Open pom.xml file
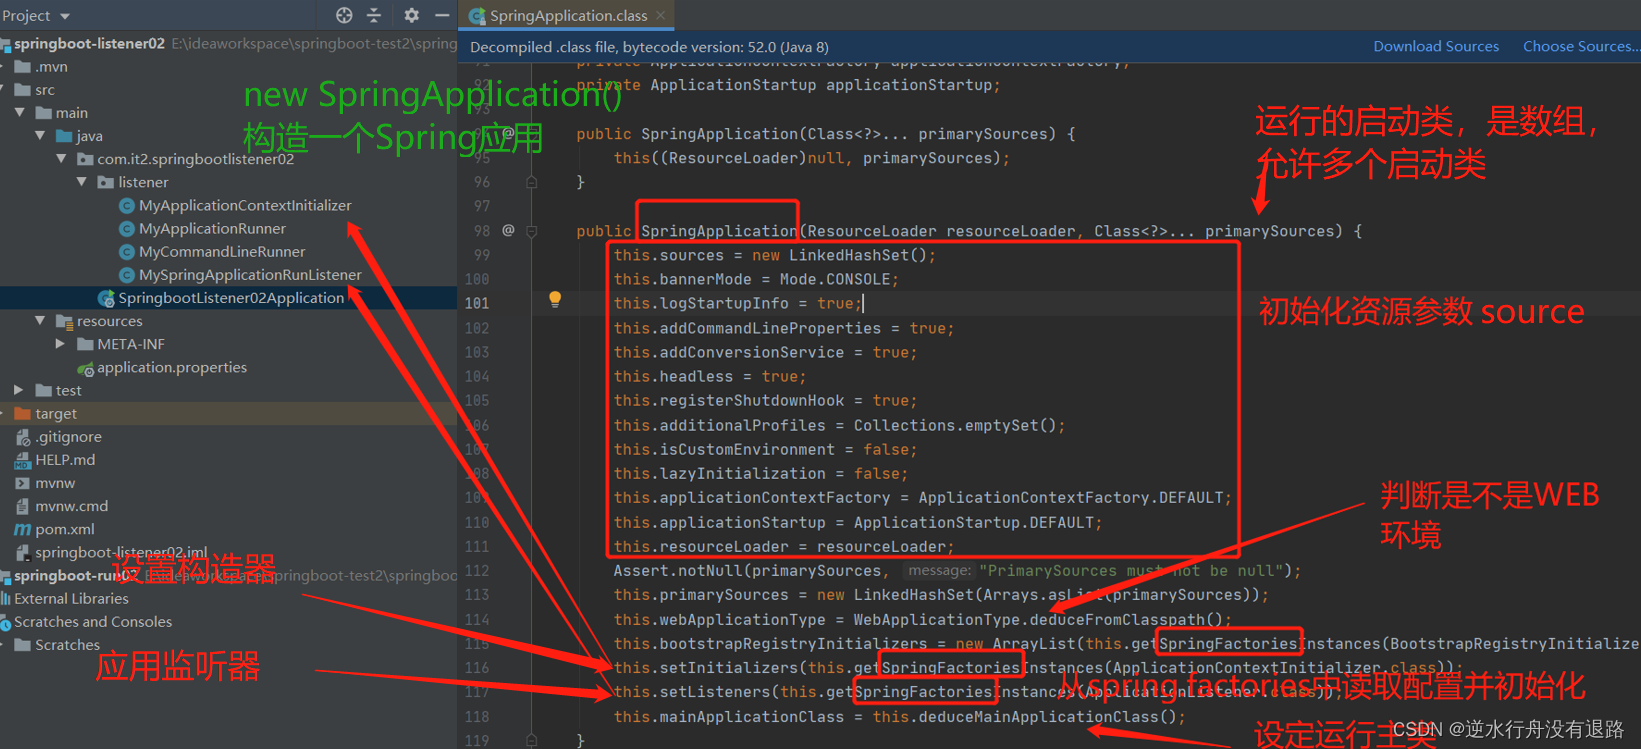The height and width of the screenshot is (749, 1641). 65,529
